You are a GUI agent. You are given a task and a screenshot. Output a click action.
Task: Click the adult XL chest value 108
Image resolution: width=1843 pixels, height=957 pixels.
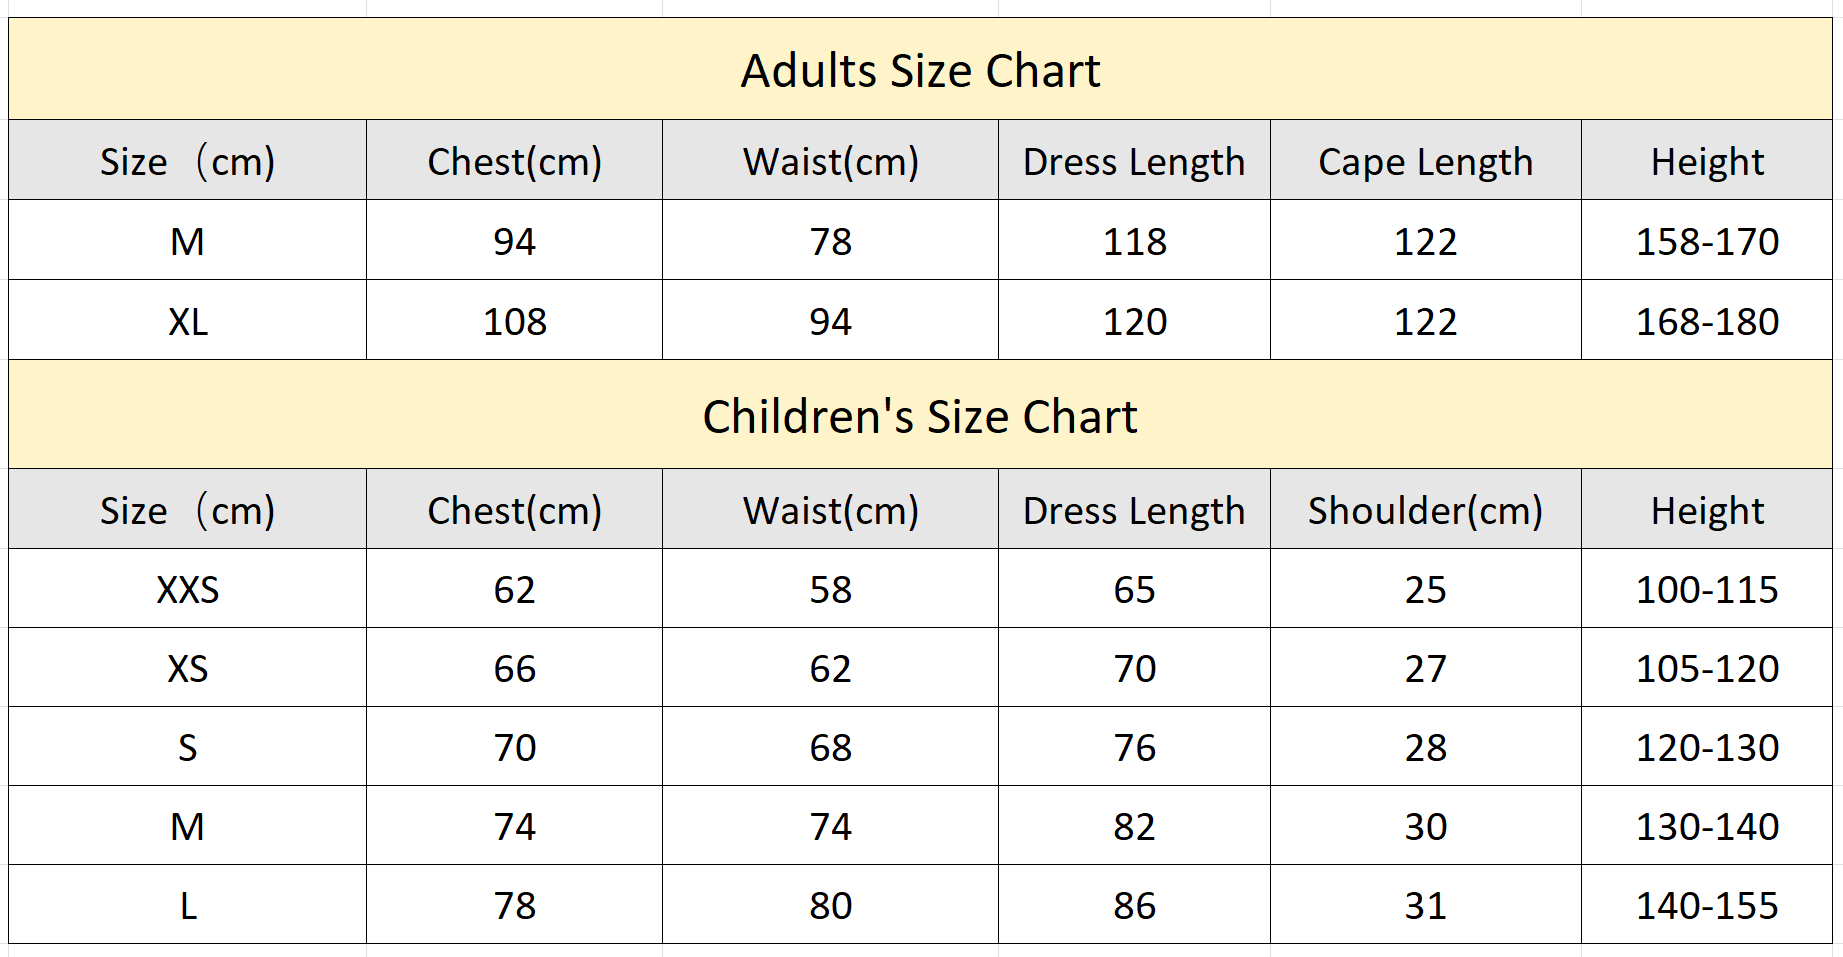click(x=514, y=320)
